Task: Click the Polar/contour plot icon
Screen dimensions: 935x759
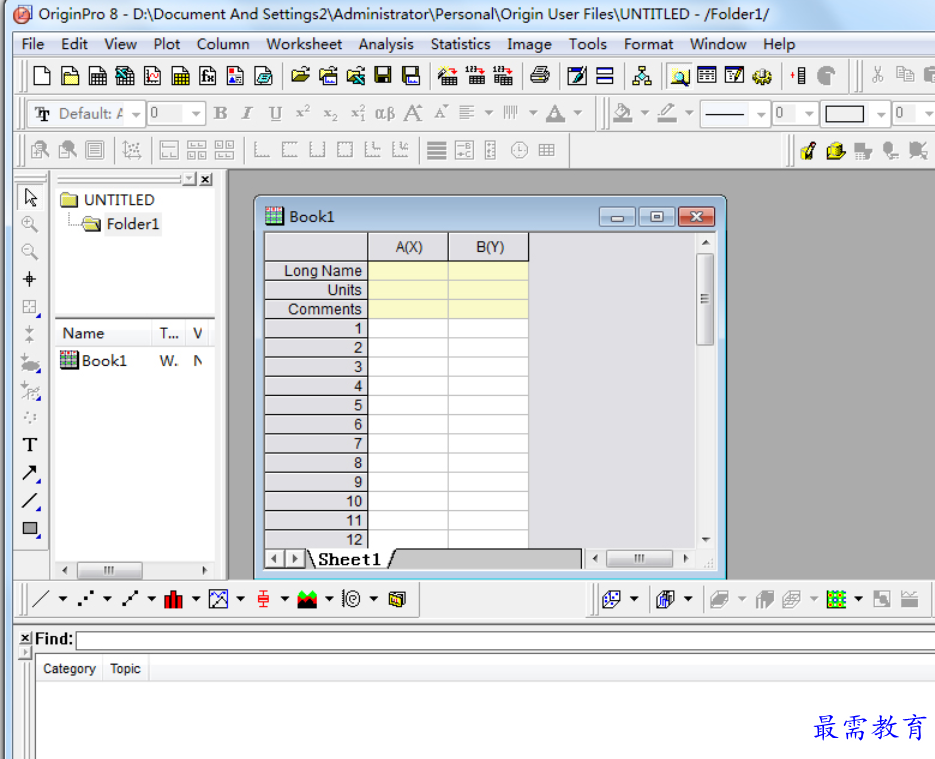Action: (351, 599)
